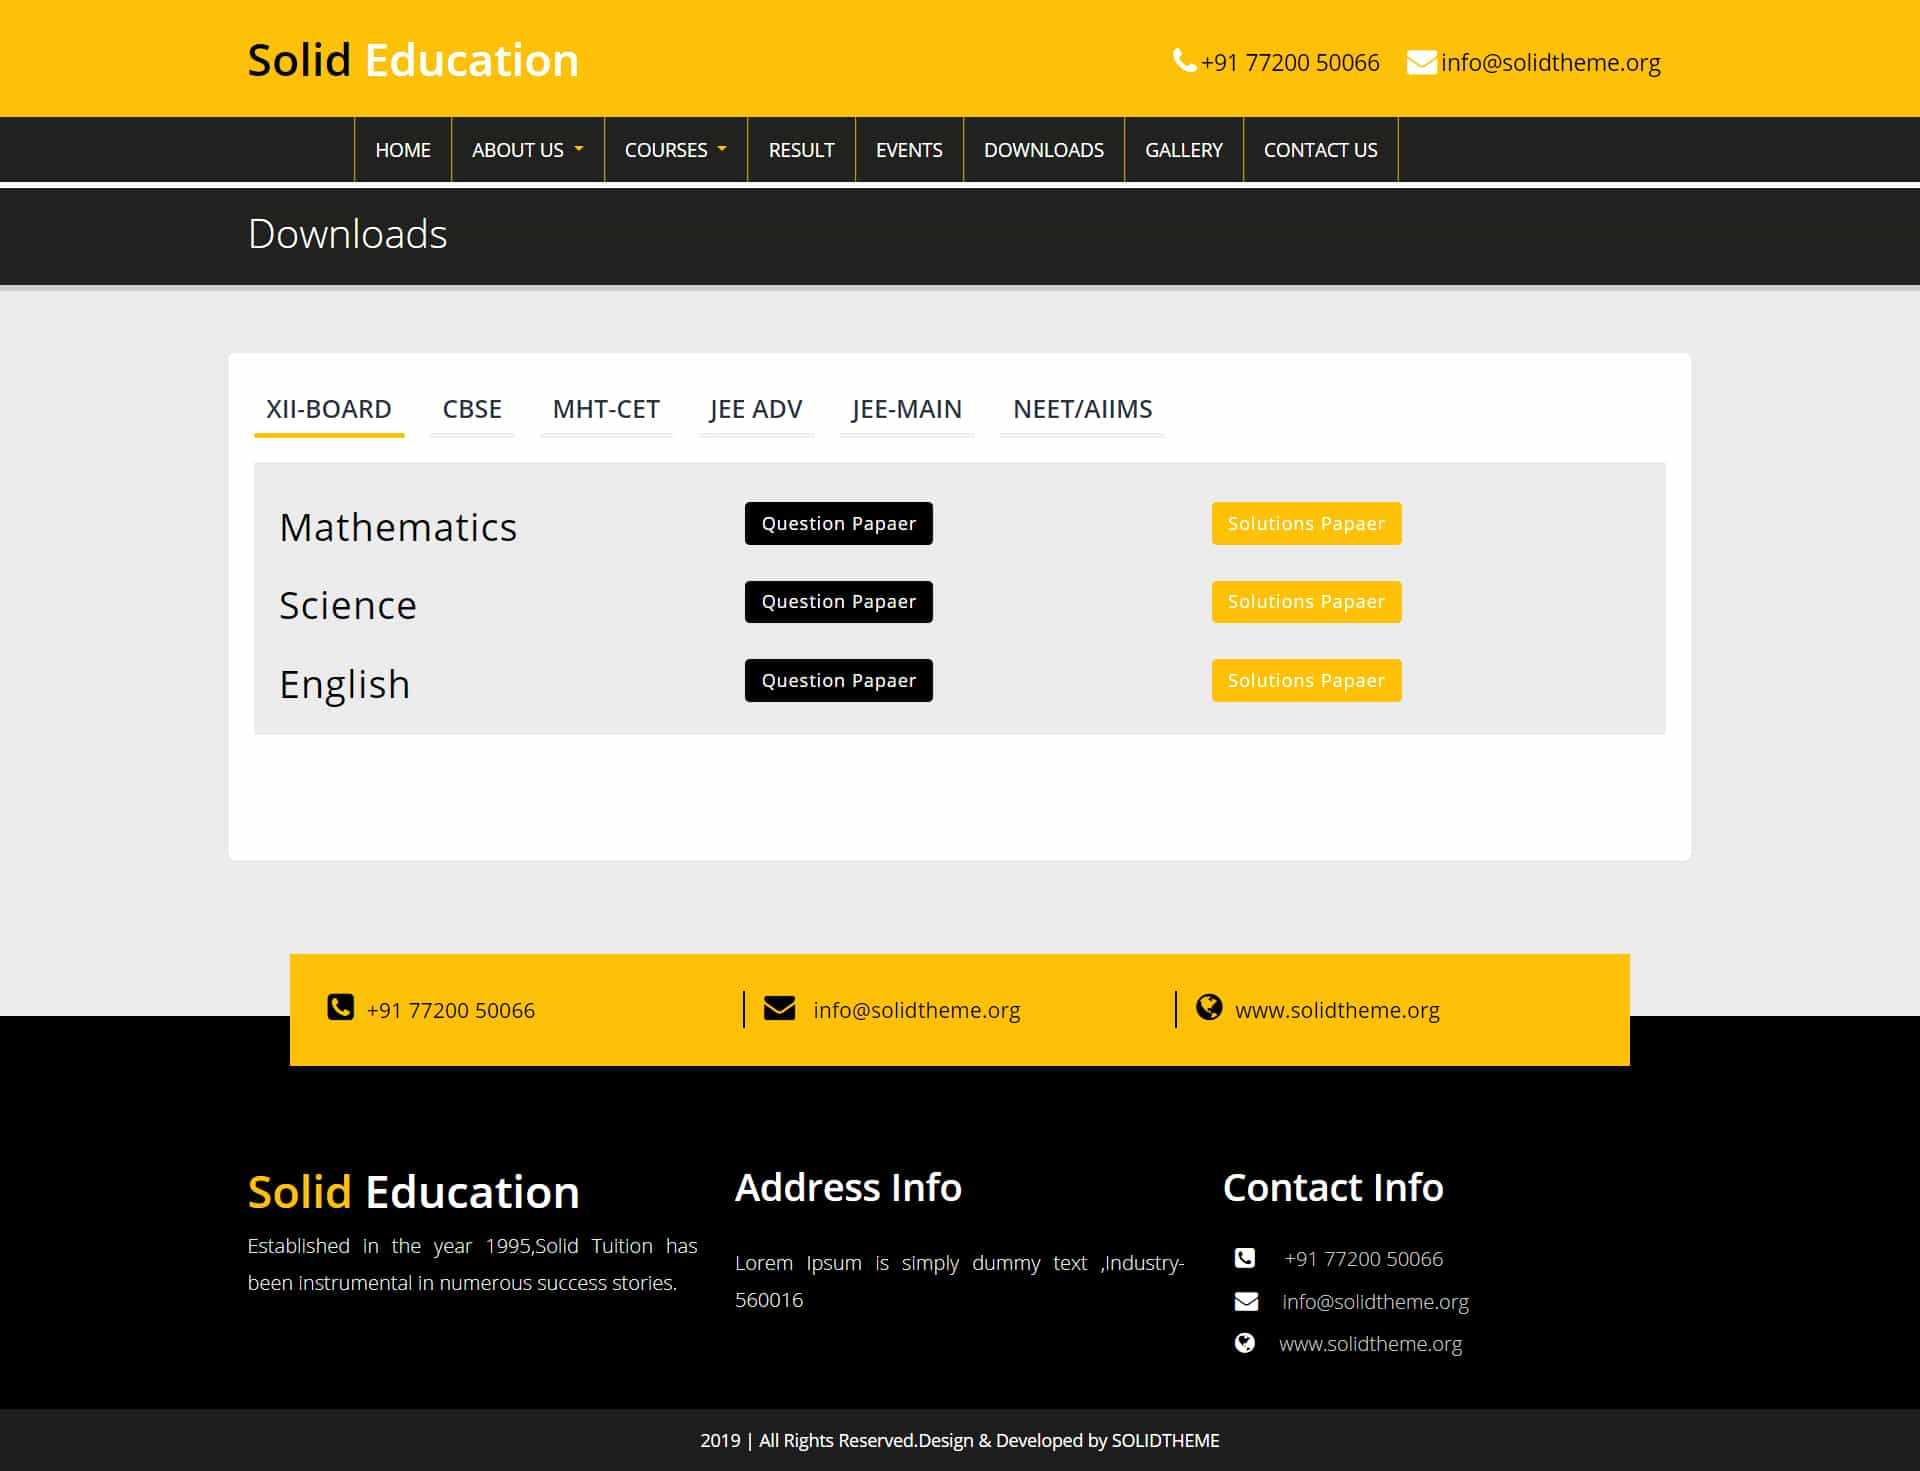The image size is (1920, 1471).
Task: Click the phone icon in yellow contact strip
Action: pyautogui.click(x=340, y=1007)
